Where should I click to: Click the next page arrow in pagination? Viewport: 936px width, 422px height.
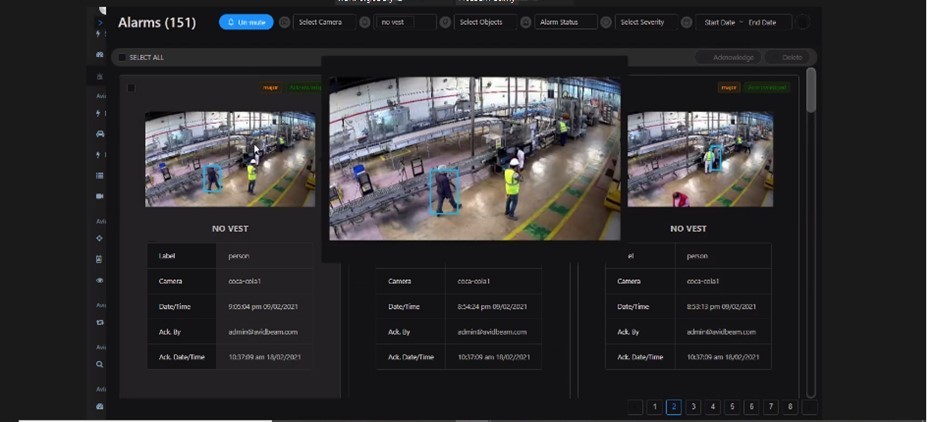click(x=809, y=407)
